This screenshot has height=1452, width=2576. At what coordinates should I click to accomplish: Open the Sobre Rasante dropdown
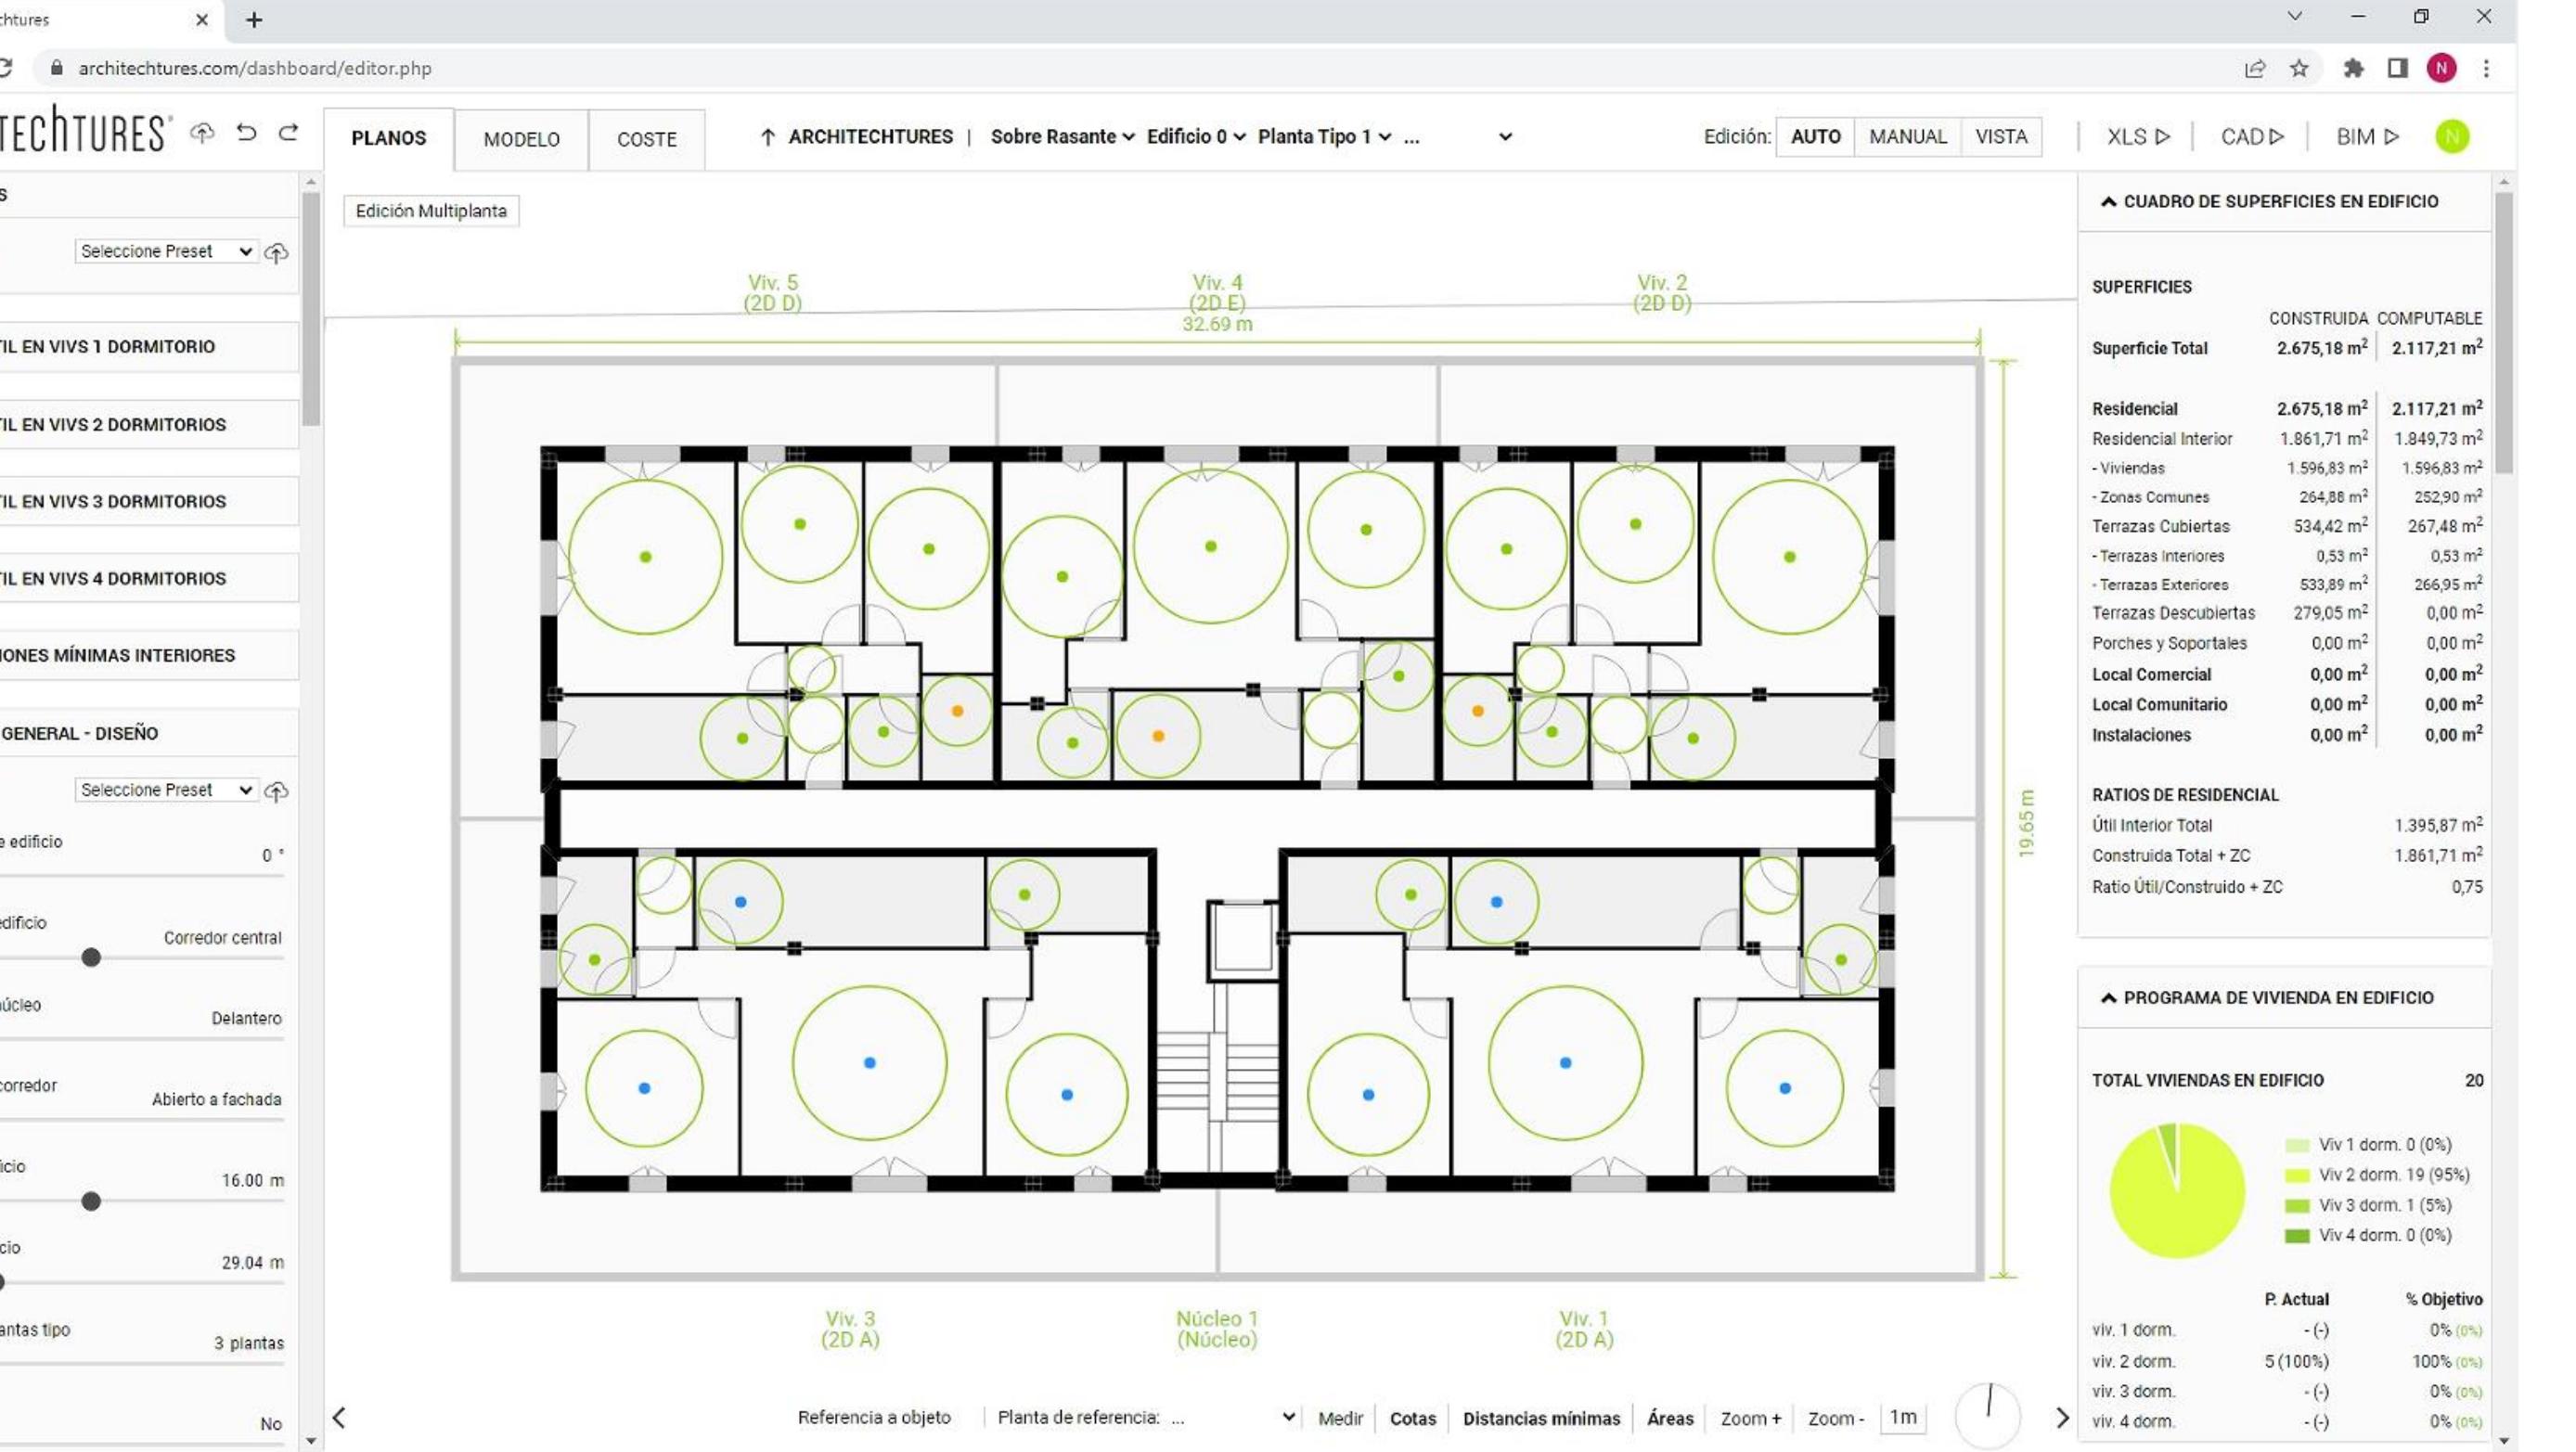pyautogui.click(x=1062, y=137)
